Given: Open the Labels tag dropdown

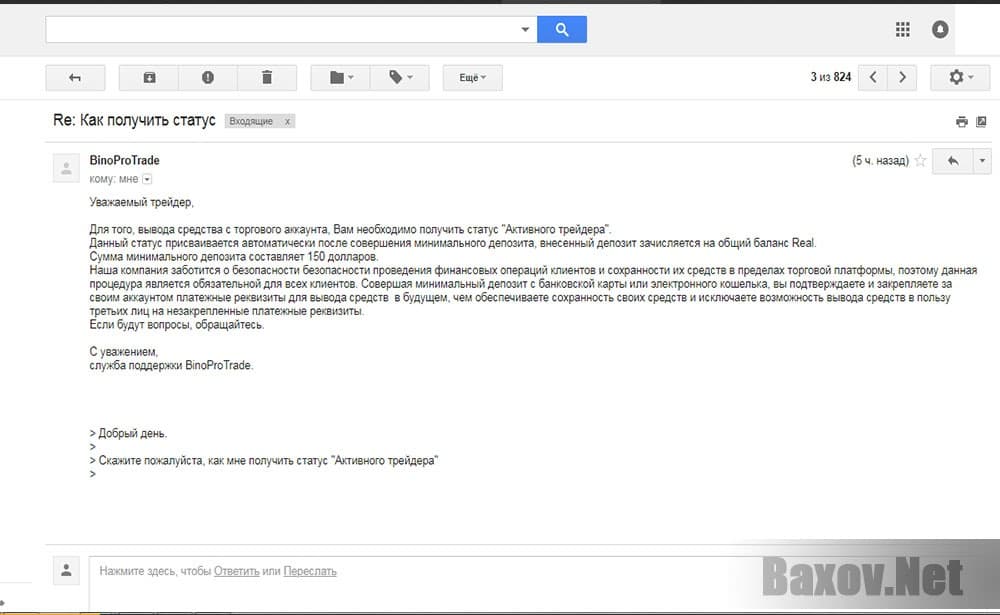Looking at the screenshot, I should point(399,77).
